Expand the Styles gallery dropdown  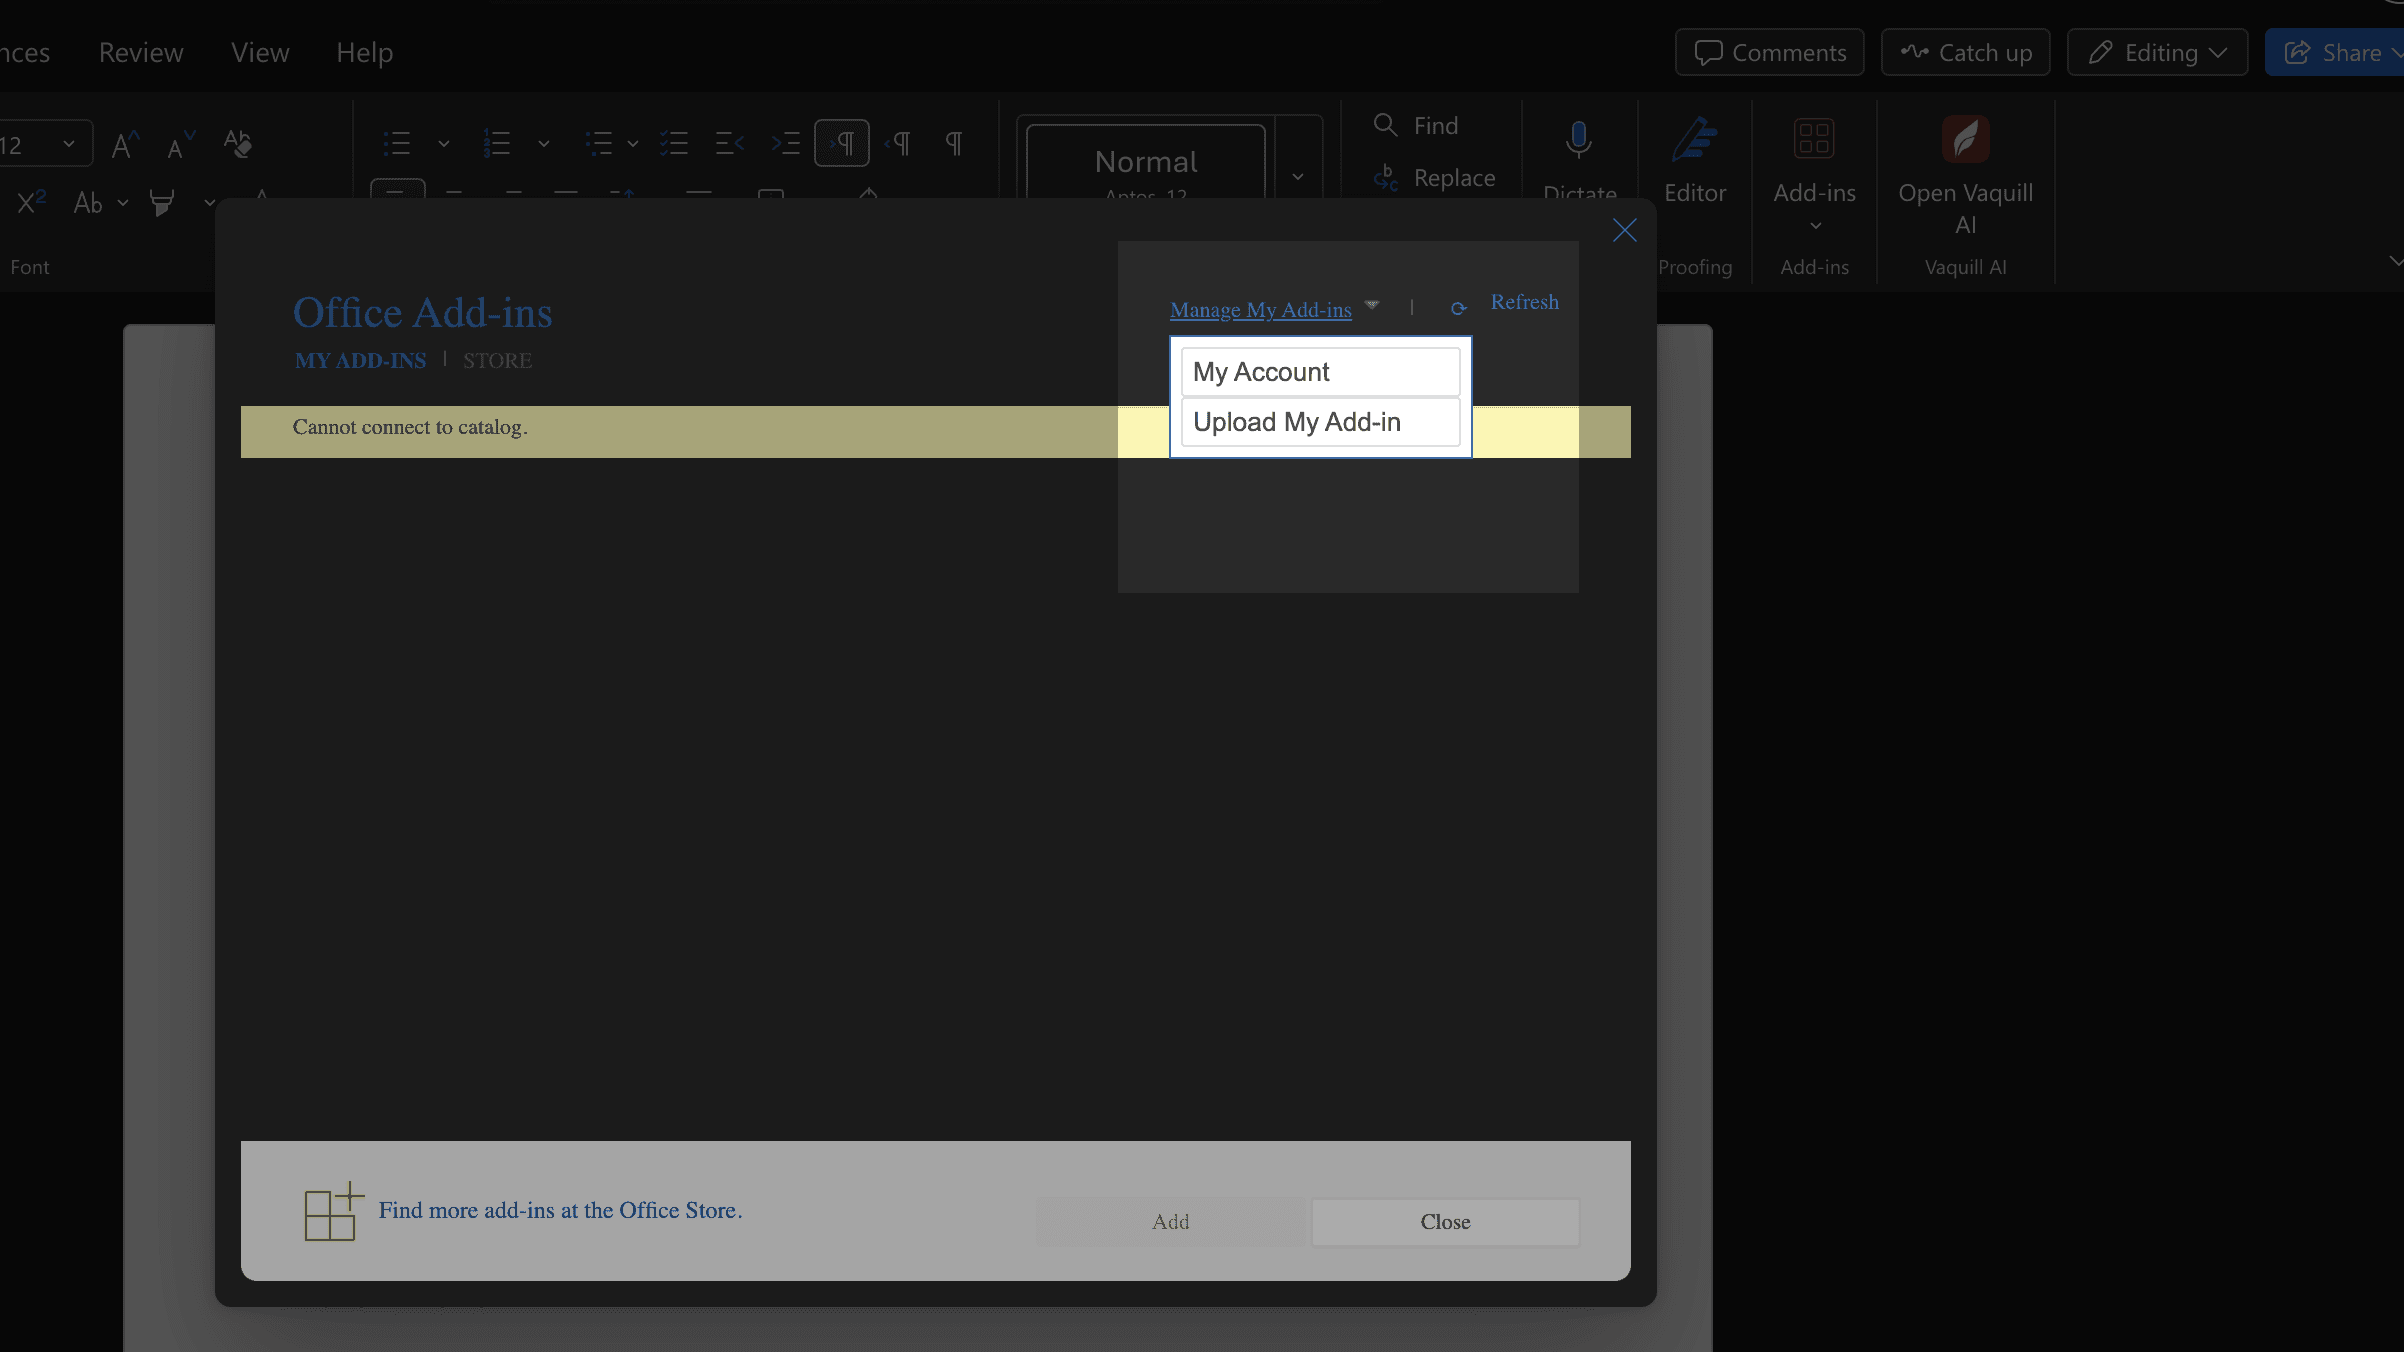pyautogui.click(x=1297, y=177)
